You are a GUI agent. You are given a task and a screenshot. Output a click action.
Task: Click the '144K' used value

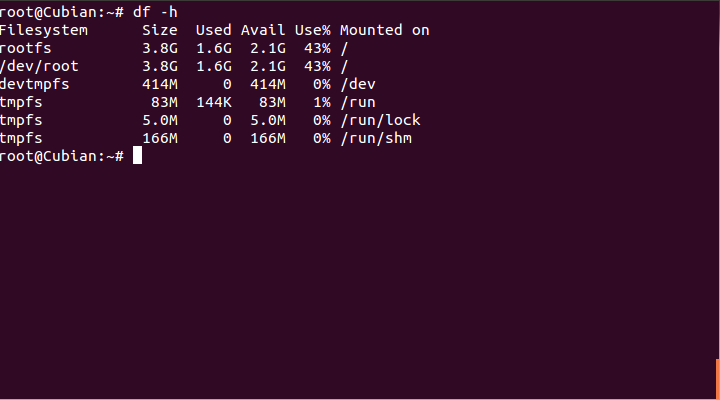[214, 102]
